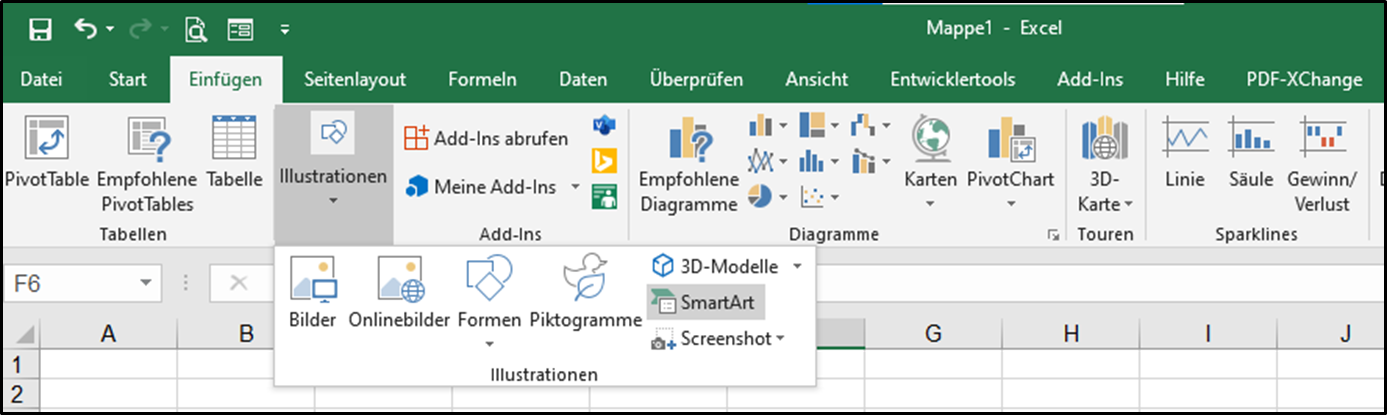Collapse the Illustrationen dropdown button
The image size is (1387, 415).
[x=333, y=174]
